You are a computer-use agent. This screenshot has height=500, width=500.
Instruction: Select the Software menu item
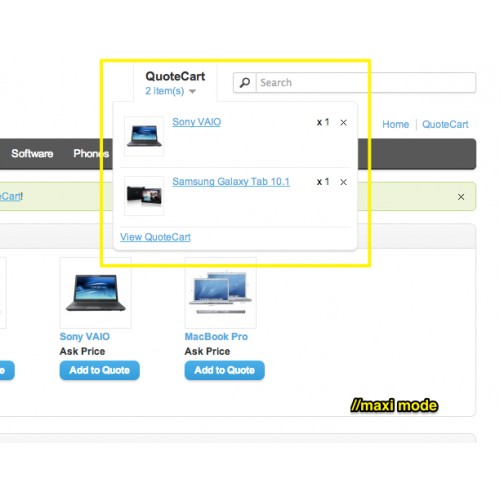pos(32,153)
